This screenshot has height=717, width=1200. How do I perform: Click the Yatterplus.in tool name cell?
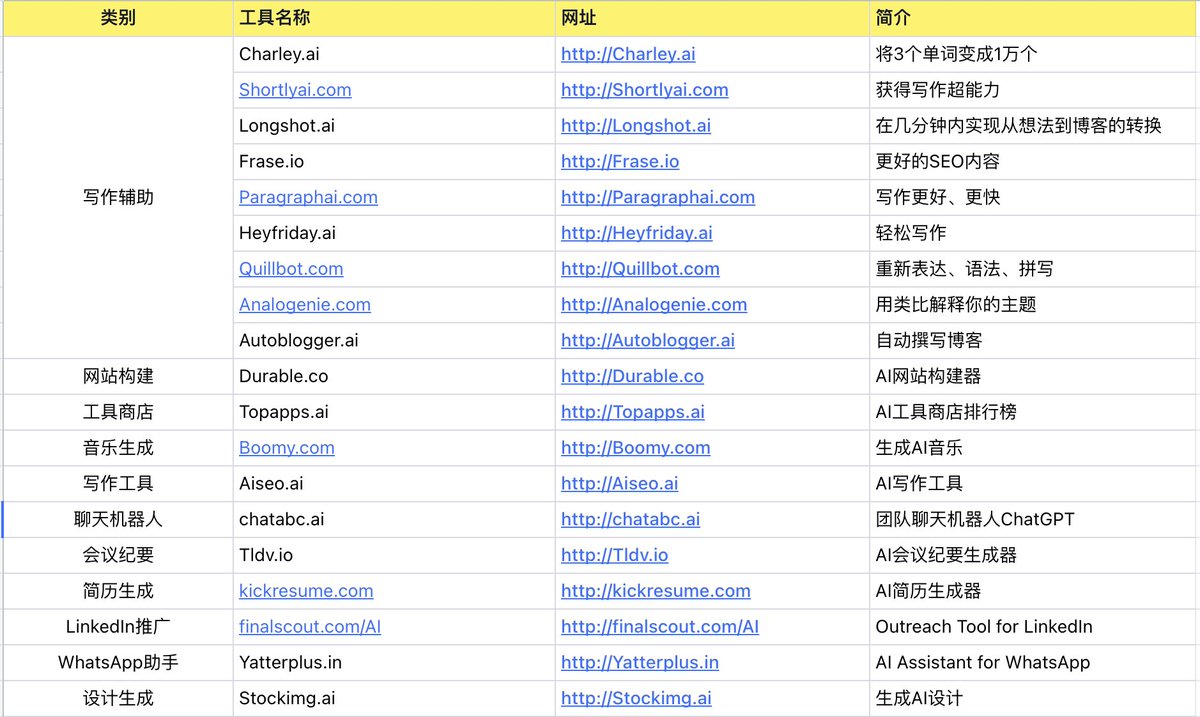pyautogui.click(x=394, y=662)
